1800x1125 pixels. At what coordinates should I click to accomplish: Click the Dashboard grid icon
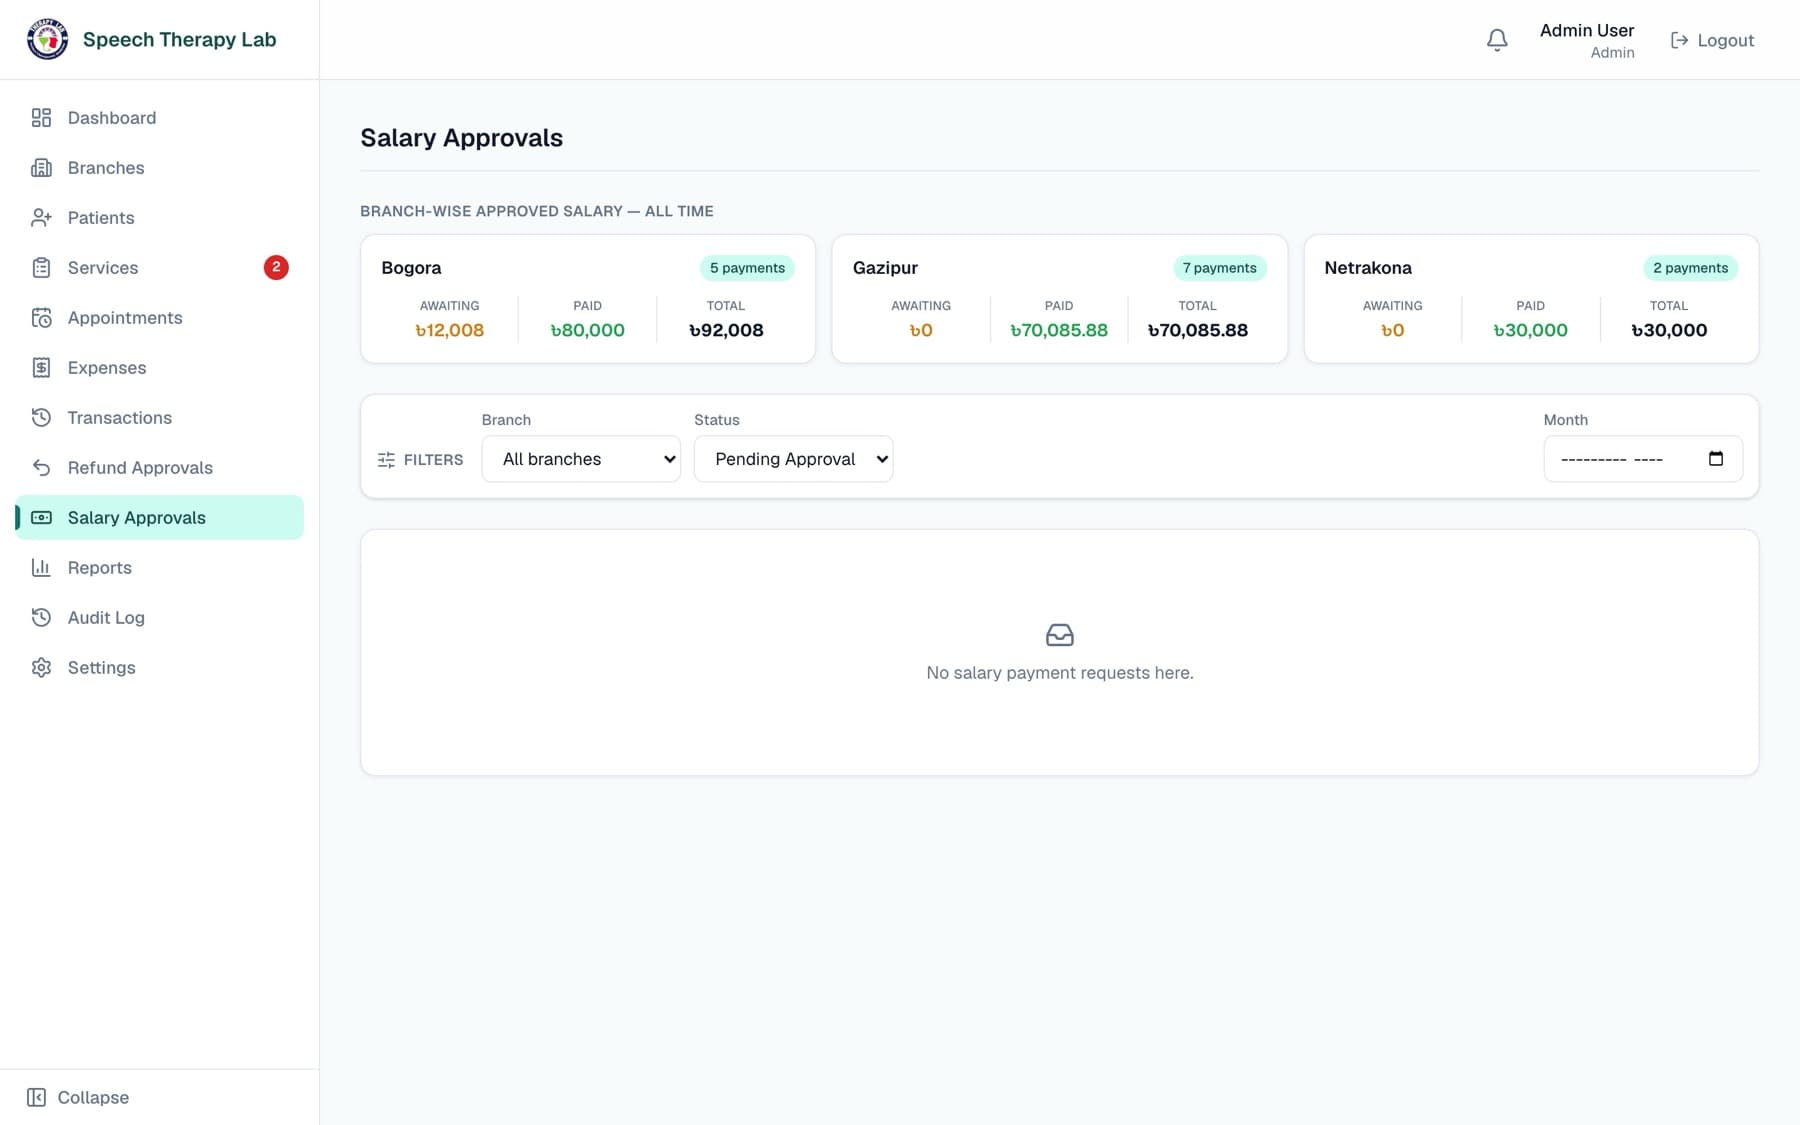[x=41, y=118]
